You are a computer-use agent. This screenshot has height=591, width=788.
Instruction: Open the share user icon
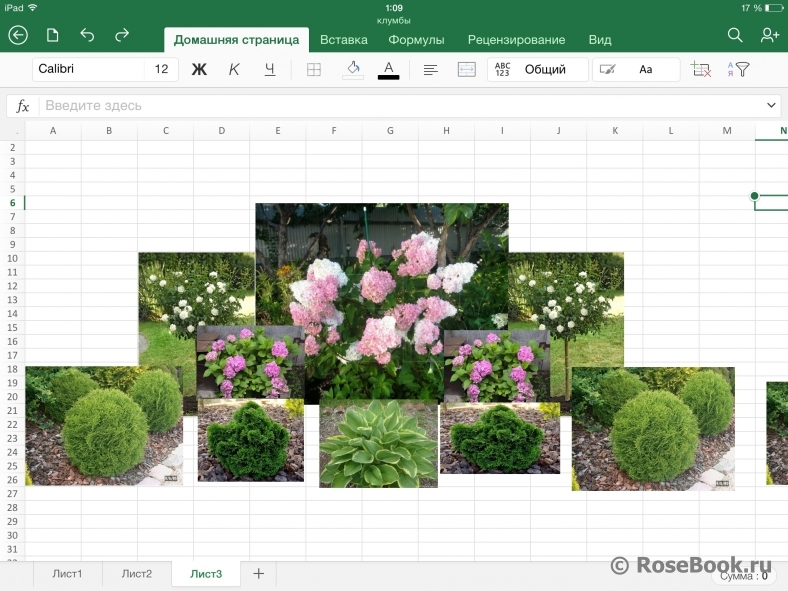769,36
